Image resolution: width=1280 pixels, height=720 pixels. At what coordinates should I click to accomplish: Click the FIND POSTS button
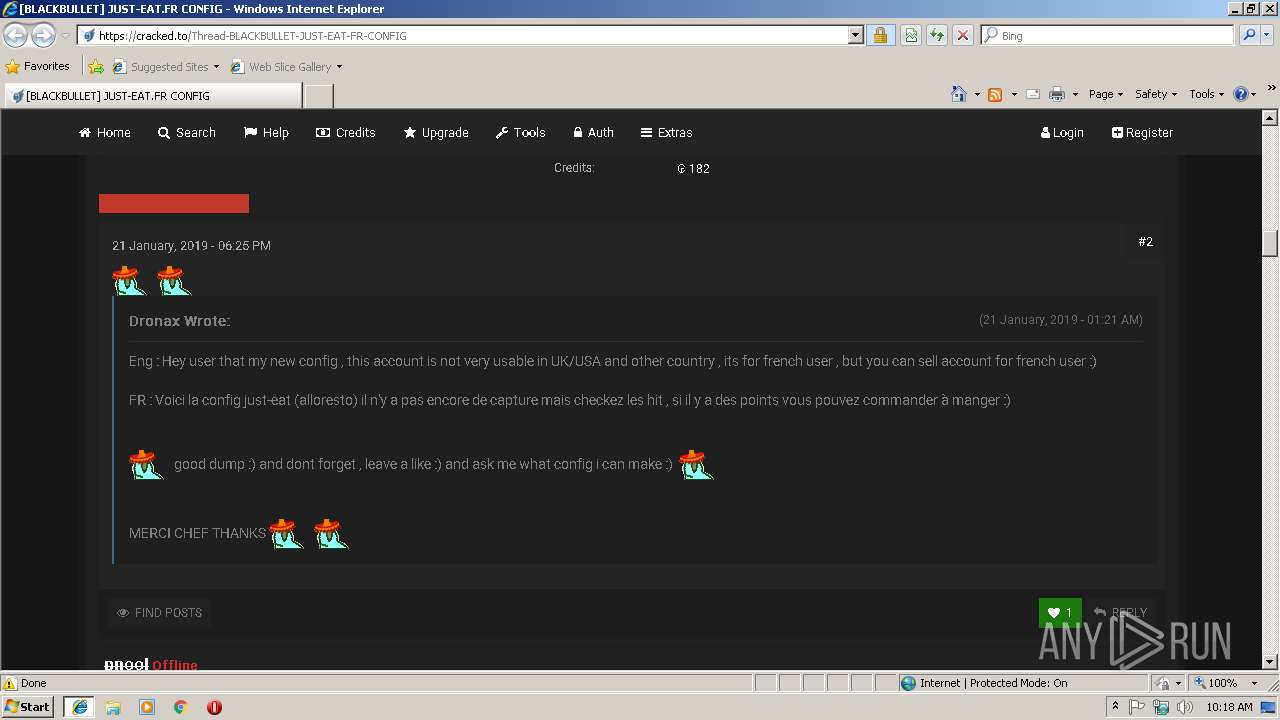(x=160, y=613)
